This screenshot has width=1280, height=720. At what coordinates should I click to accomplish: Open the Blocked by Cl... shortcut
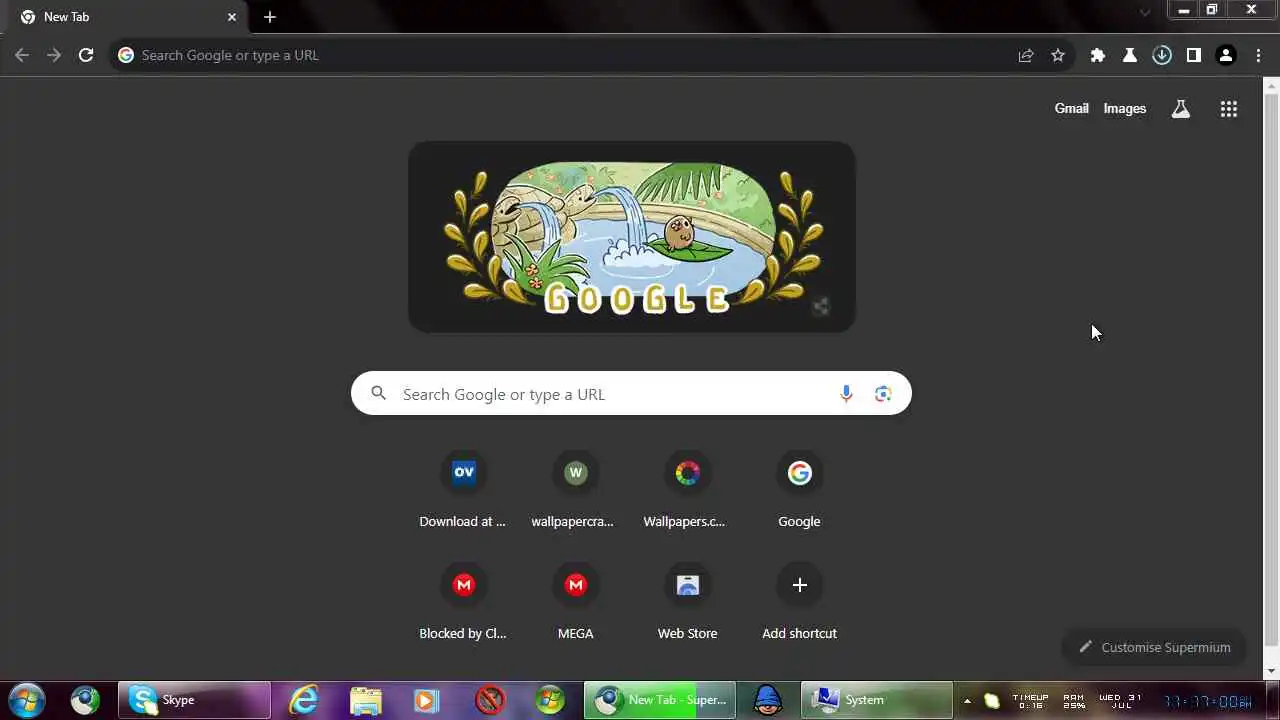463,601
